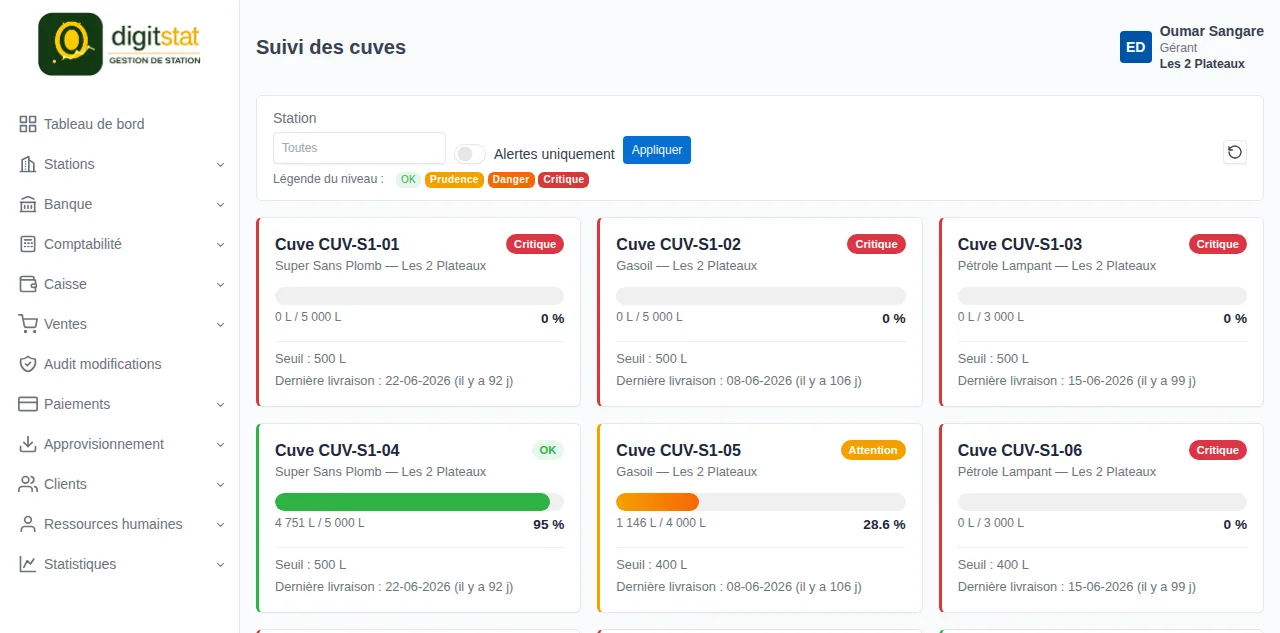
Task: Expand the Stations submenu chevron
Action: [220, 165]
